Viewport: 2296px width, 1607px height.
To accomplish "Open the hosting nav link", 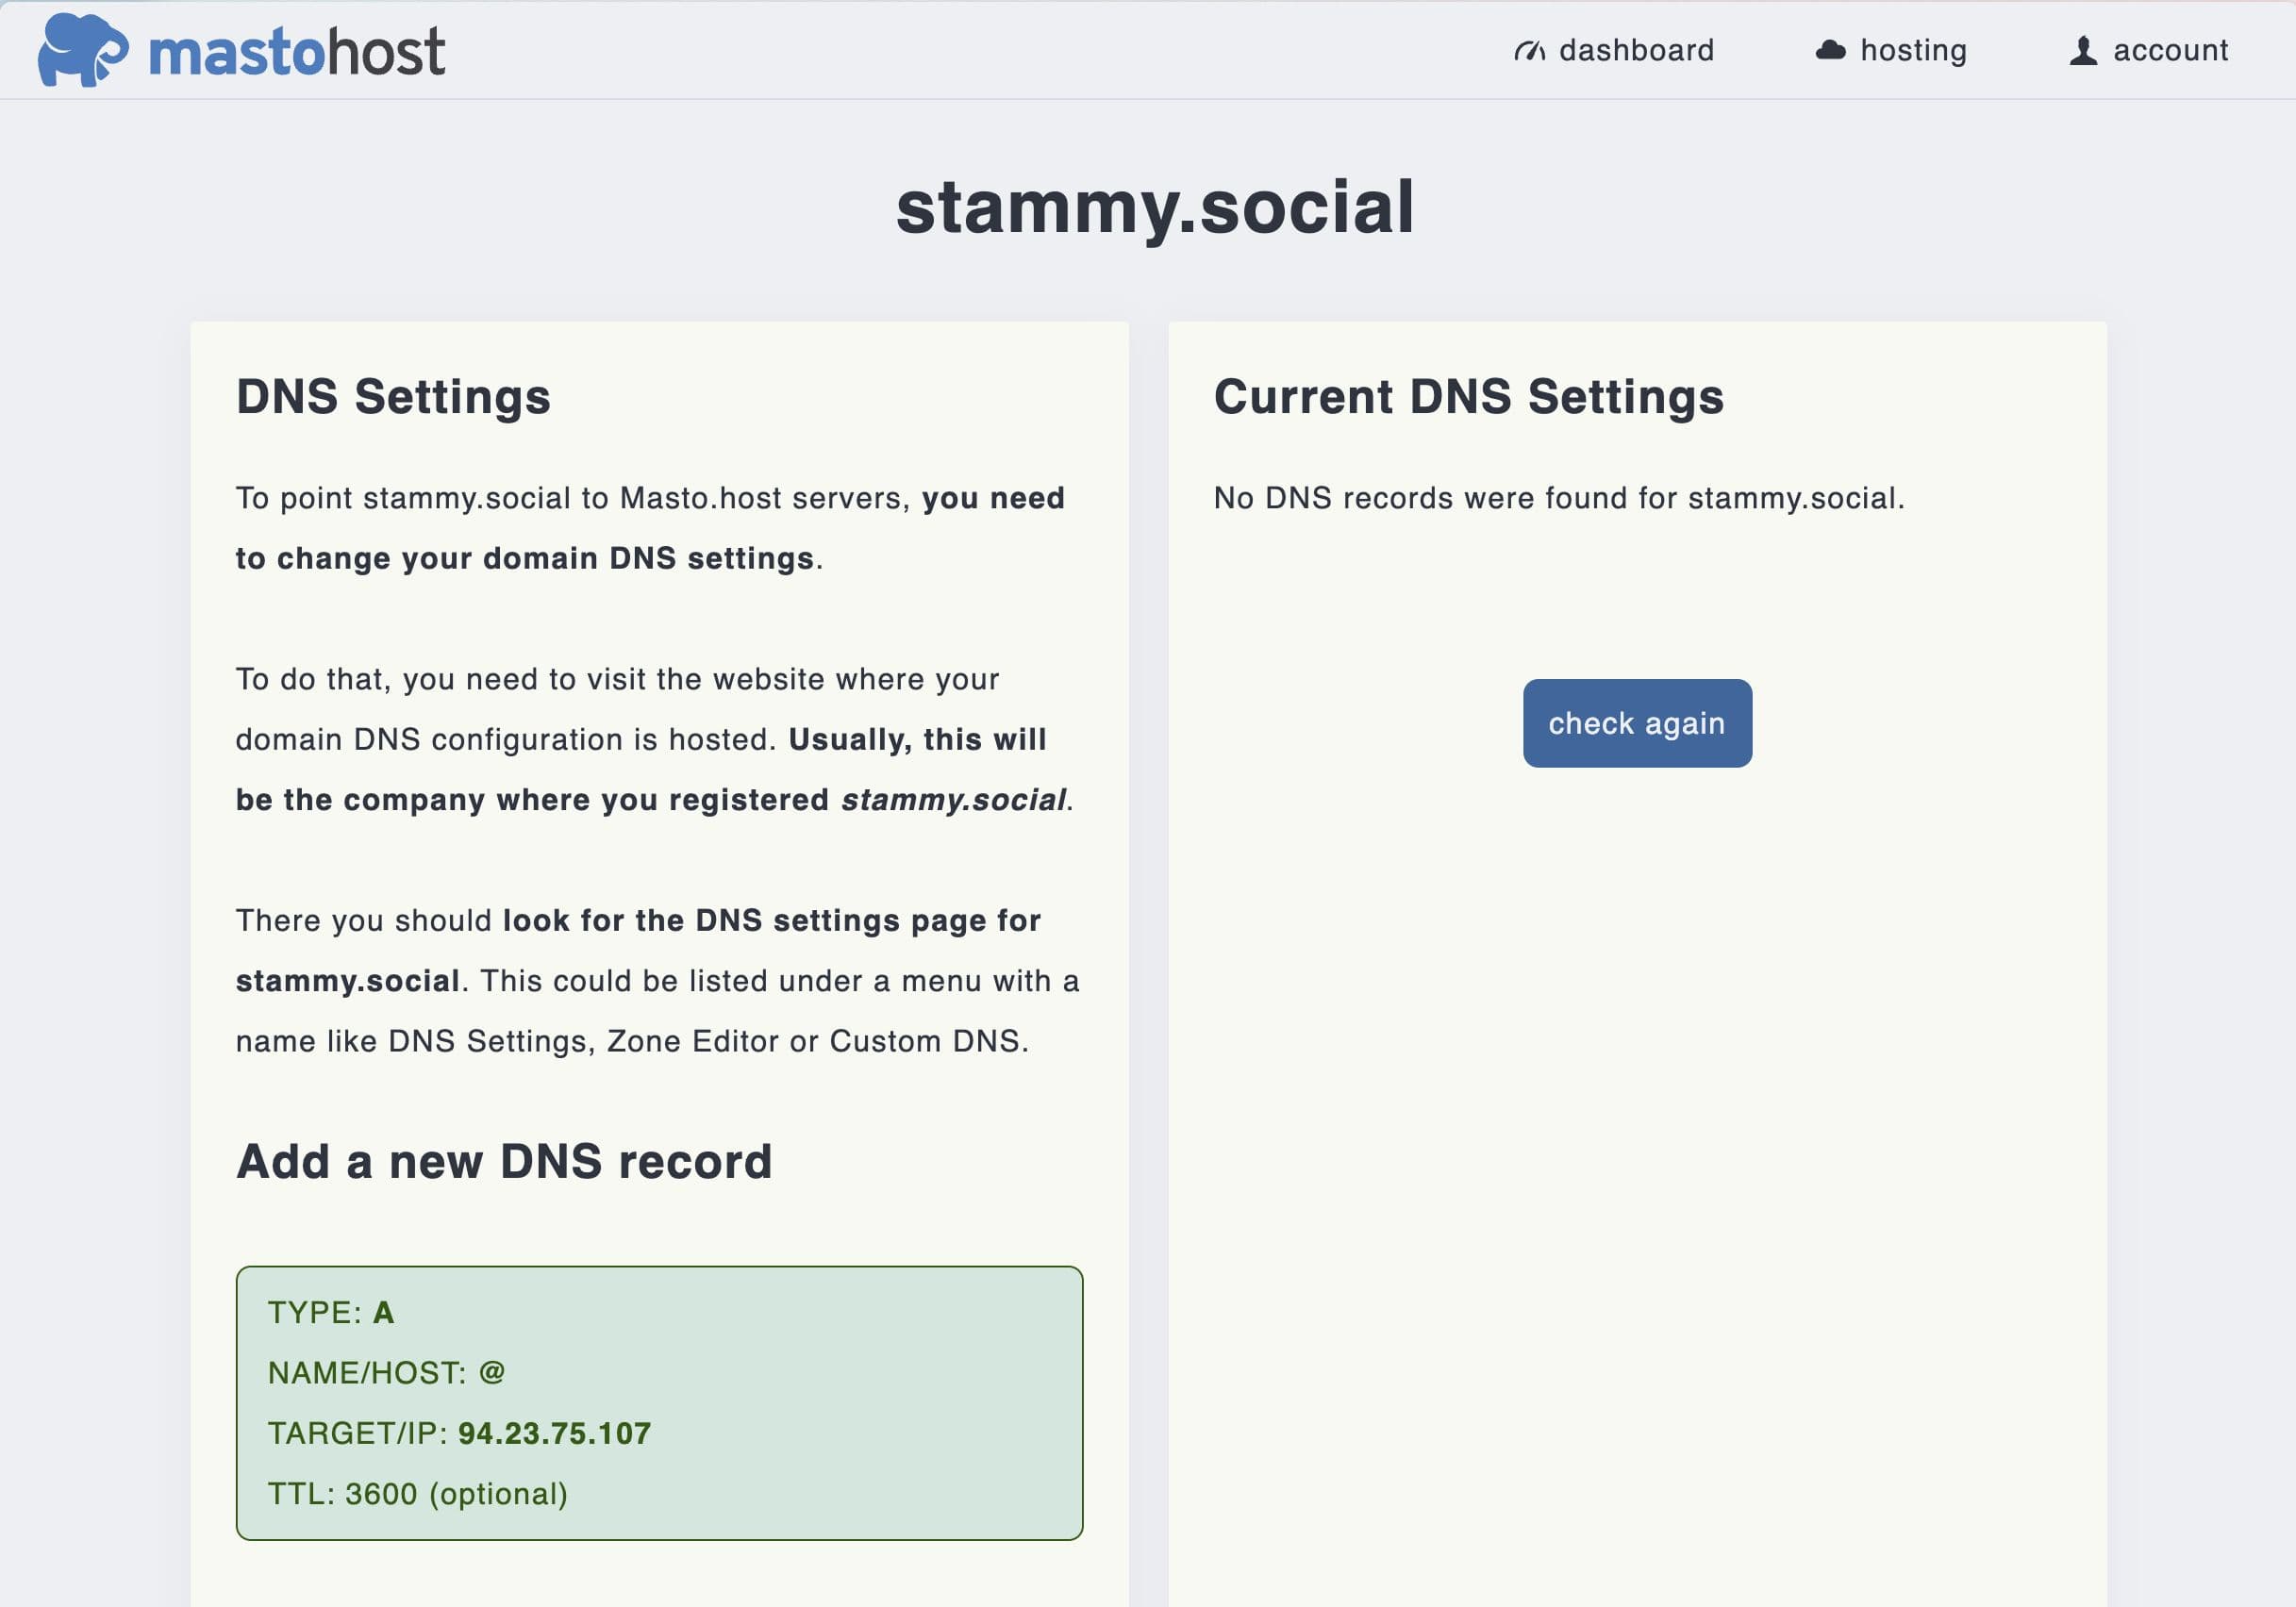I will (x=1891, y=50).
